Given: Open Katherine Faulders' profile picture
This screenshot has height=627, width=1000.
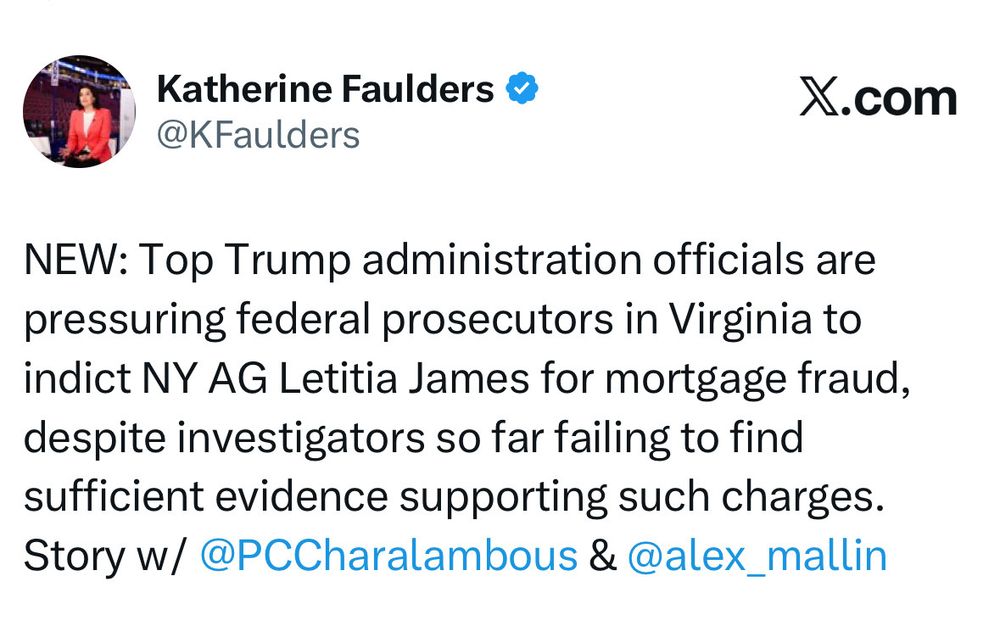Looking at the screenshot, I should tap(79, 112).
